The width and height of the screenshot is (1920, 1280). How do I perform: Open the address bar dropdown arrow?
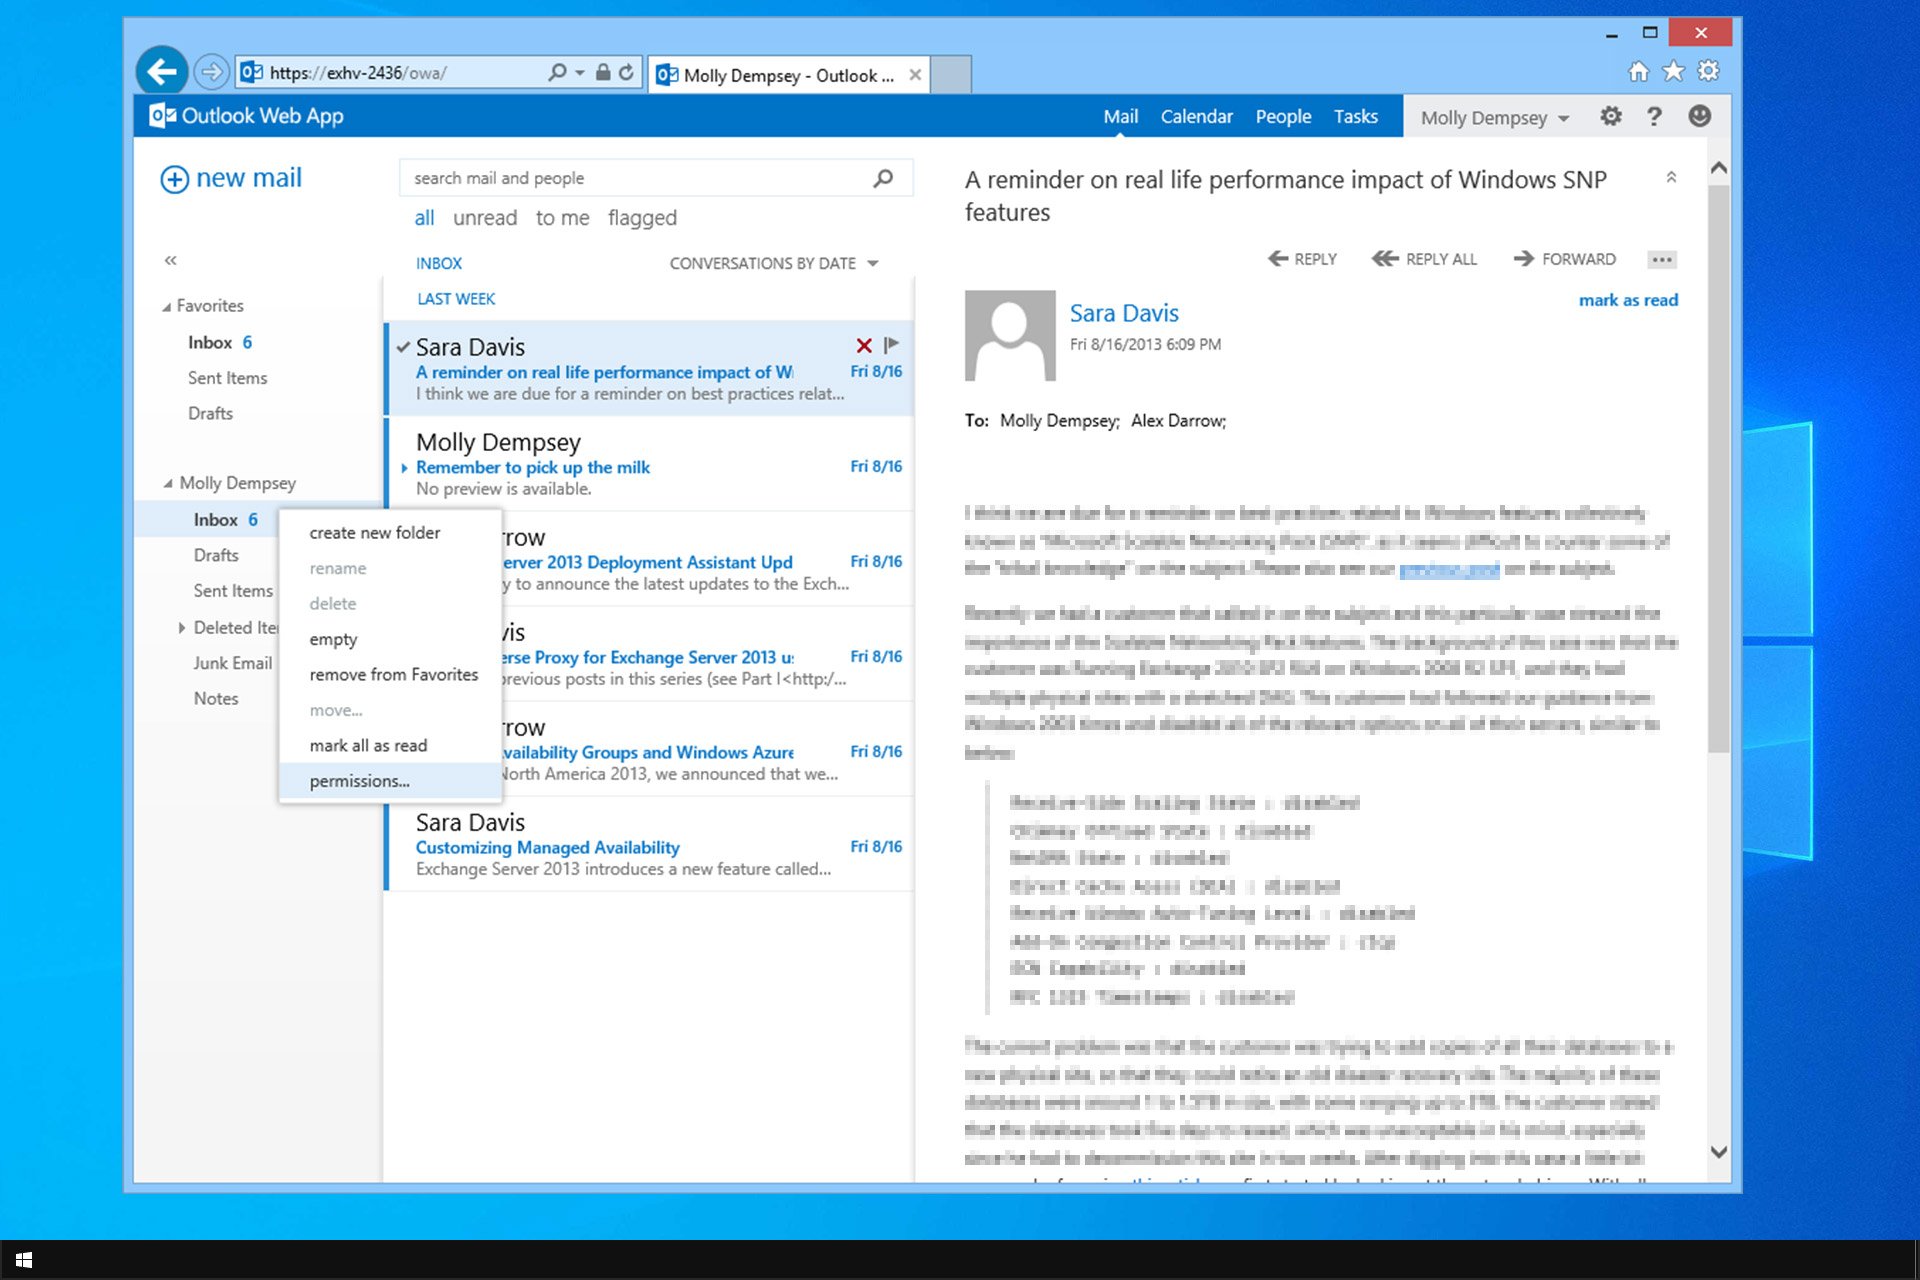[x=580, y=73]
